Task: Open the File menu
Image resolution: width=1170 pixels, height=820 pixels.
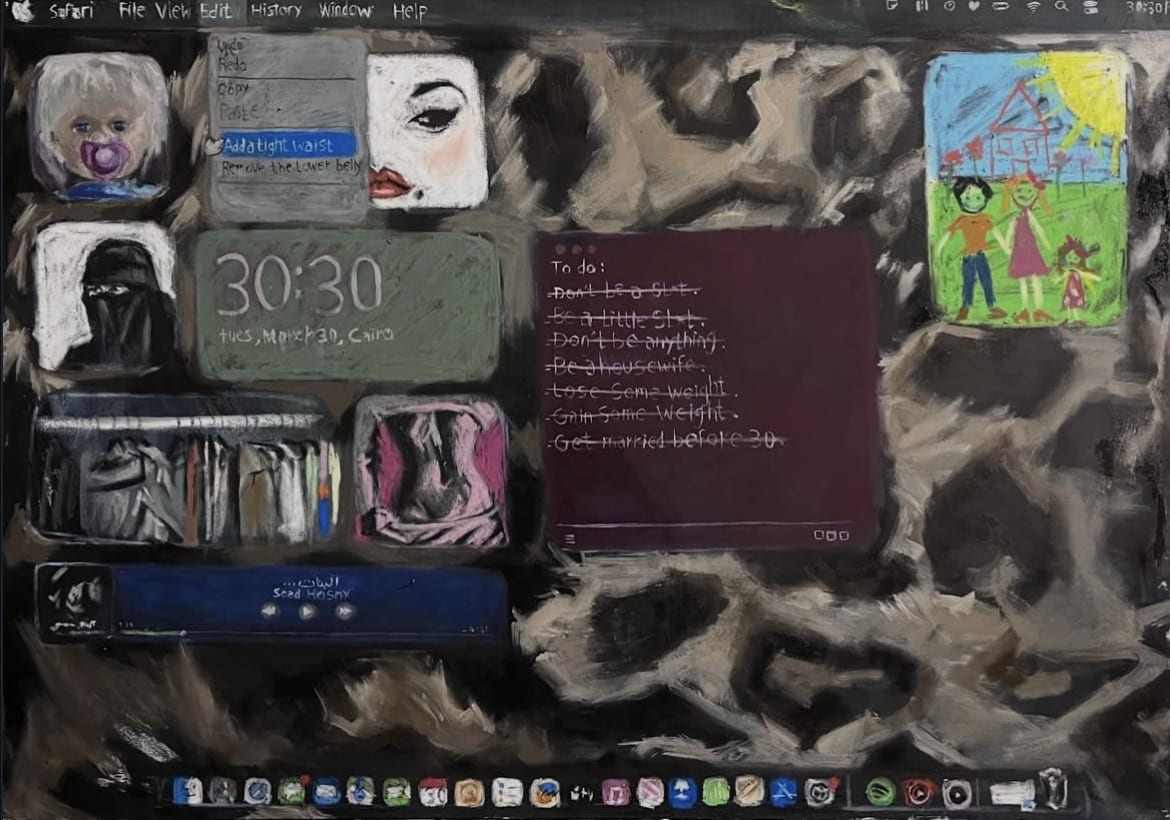Action: 131,10
